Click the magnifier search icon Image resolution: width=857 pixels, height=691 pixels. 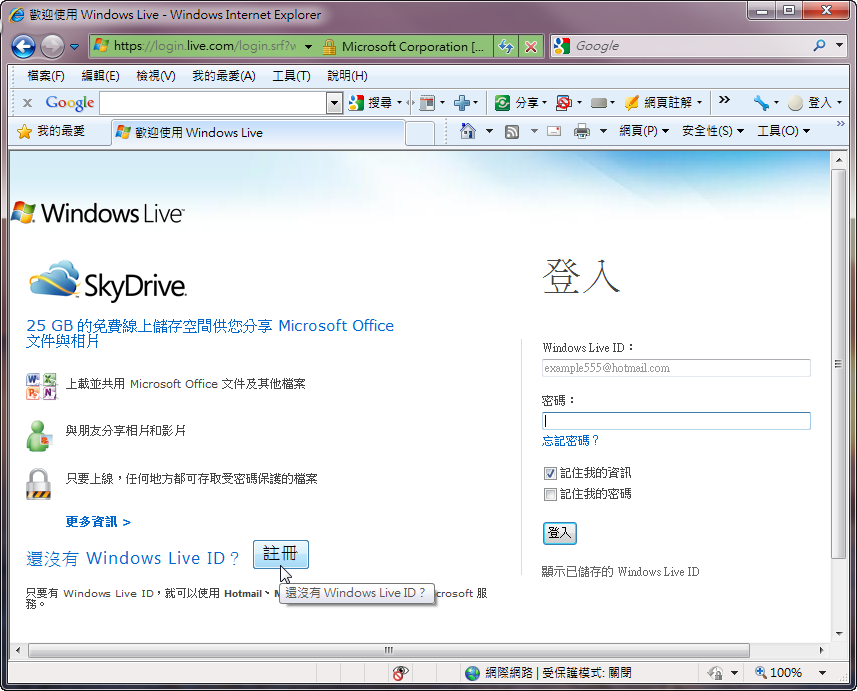click(x=819, y=46)
